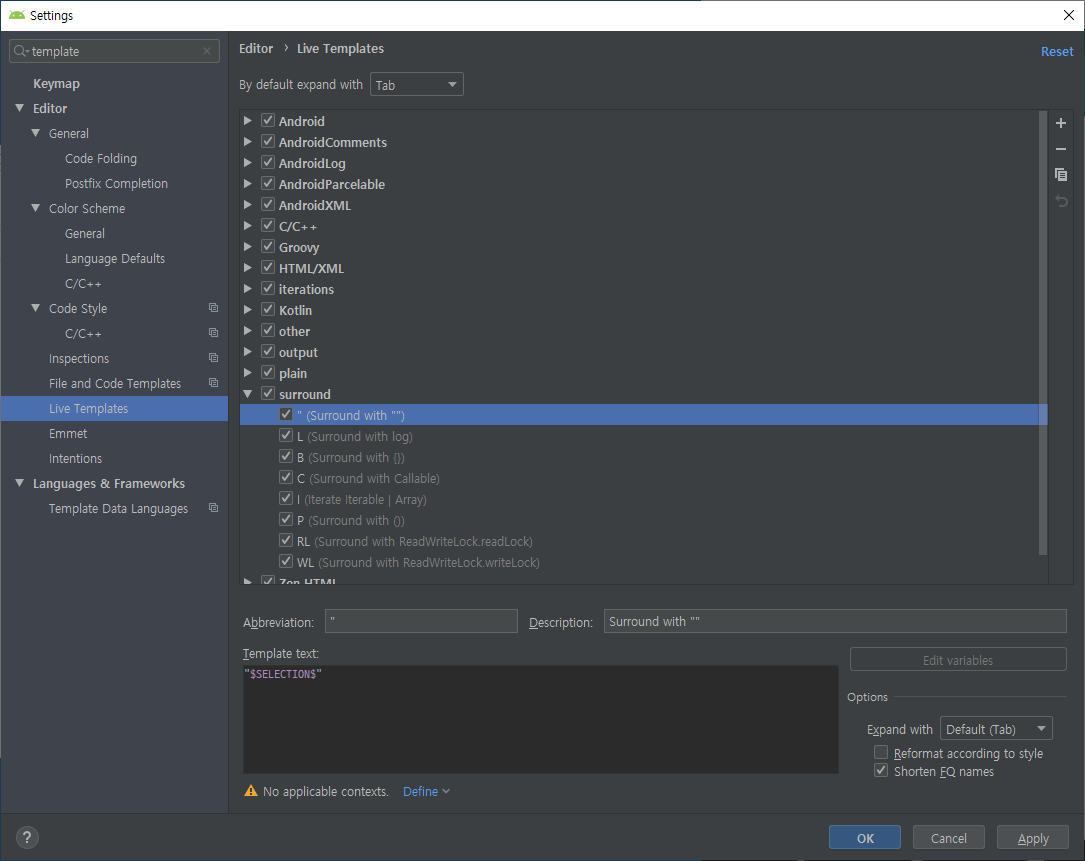Remove selected template with minus icon

[1061, 149]
